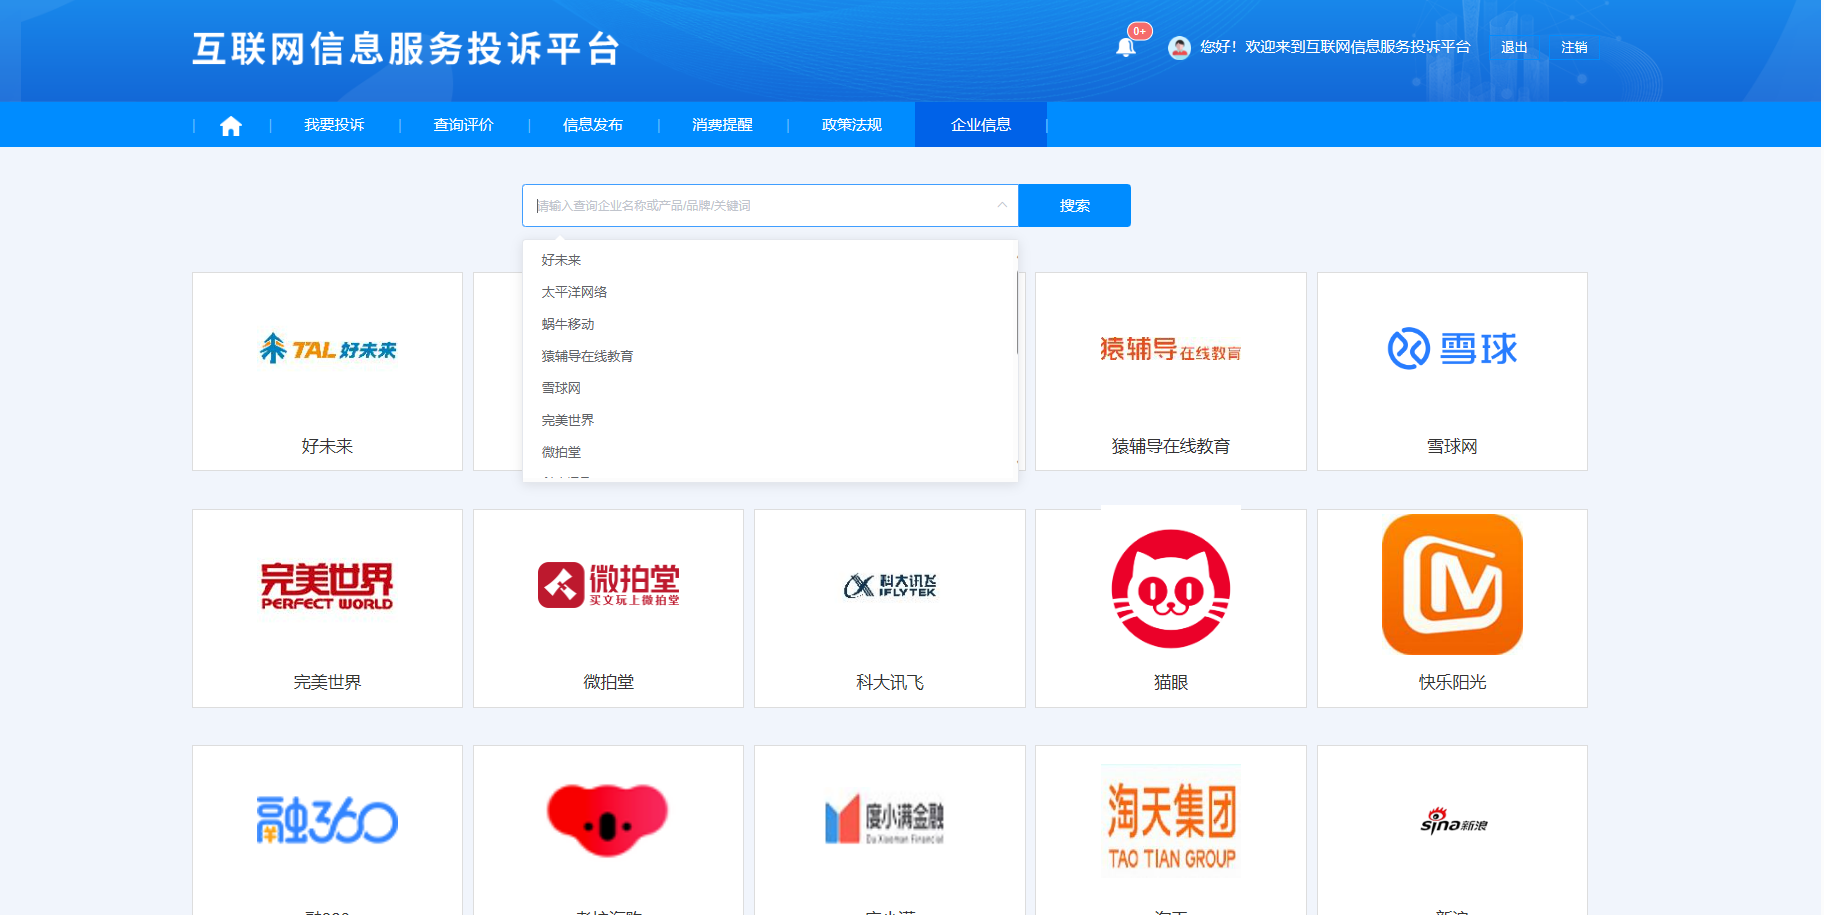Viewport: 1824px width, 915px height.
Task: Open the 消费提醒 menu
Action: 722,125
